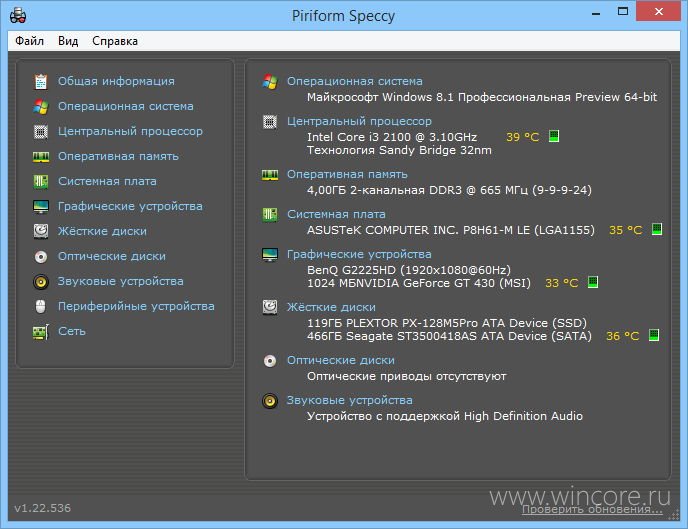Select Центральный процессор in the sidebar
Image resolution: width=688 pixels, height=529 pixels.
[x=130, y=131]
